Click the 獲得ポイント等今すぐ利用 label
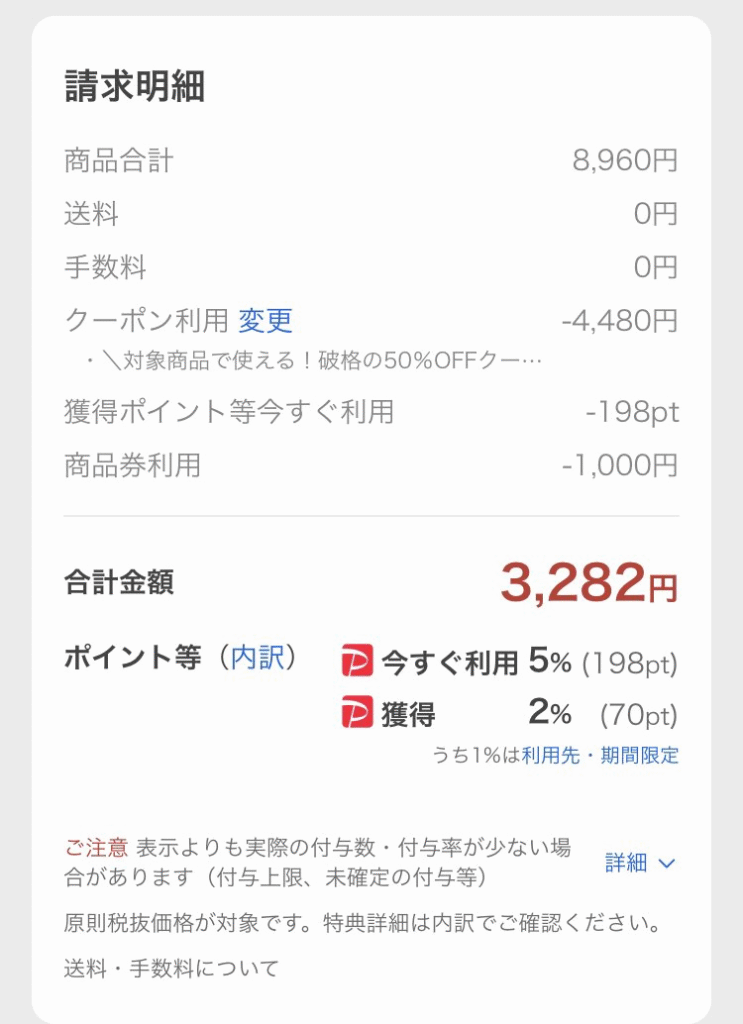Viewport: 743px width, 1024px height. (229, 412)
